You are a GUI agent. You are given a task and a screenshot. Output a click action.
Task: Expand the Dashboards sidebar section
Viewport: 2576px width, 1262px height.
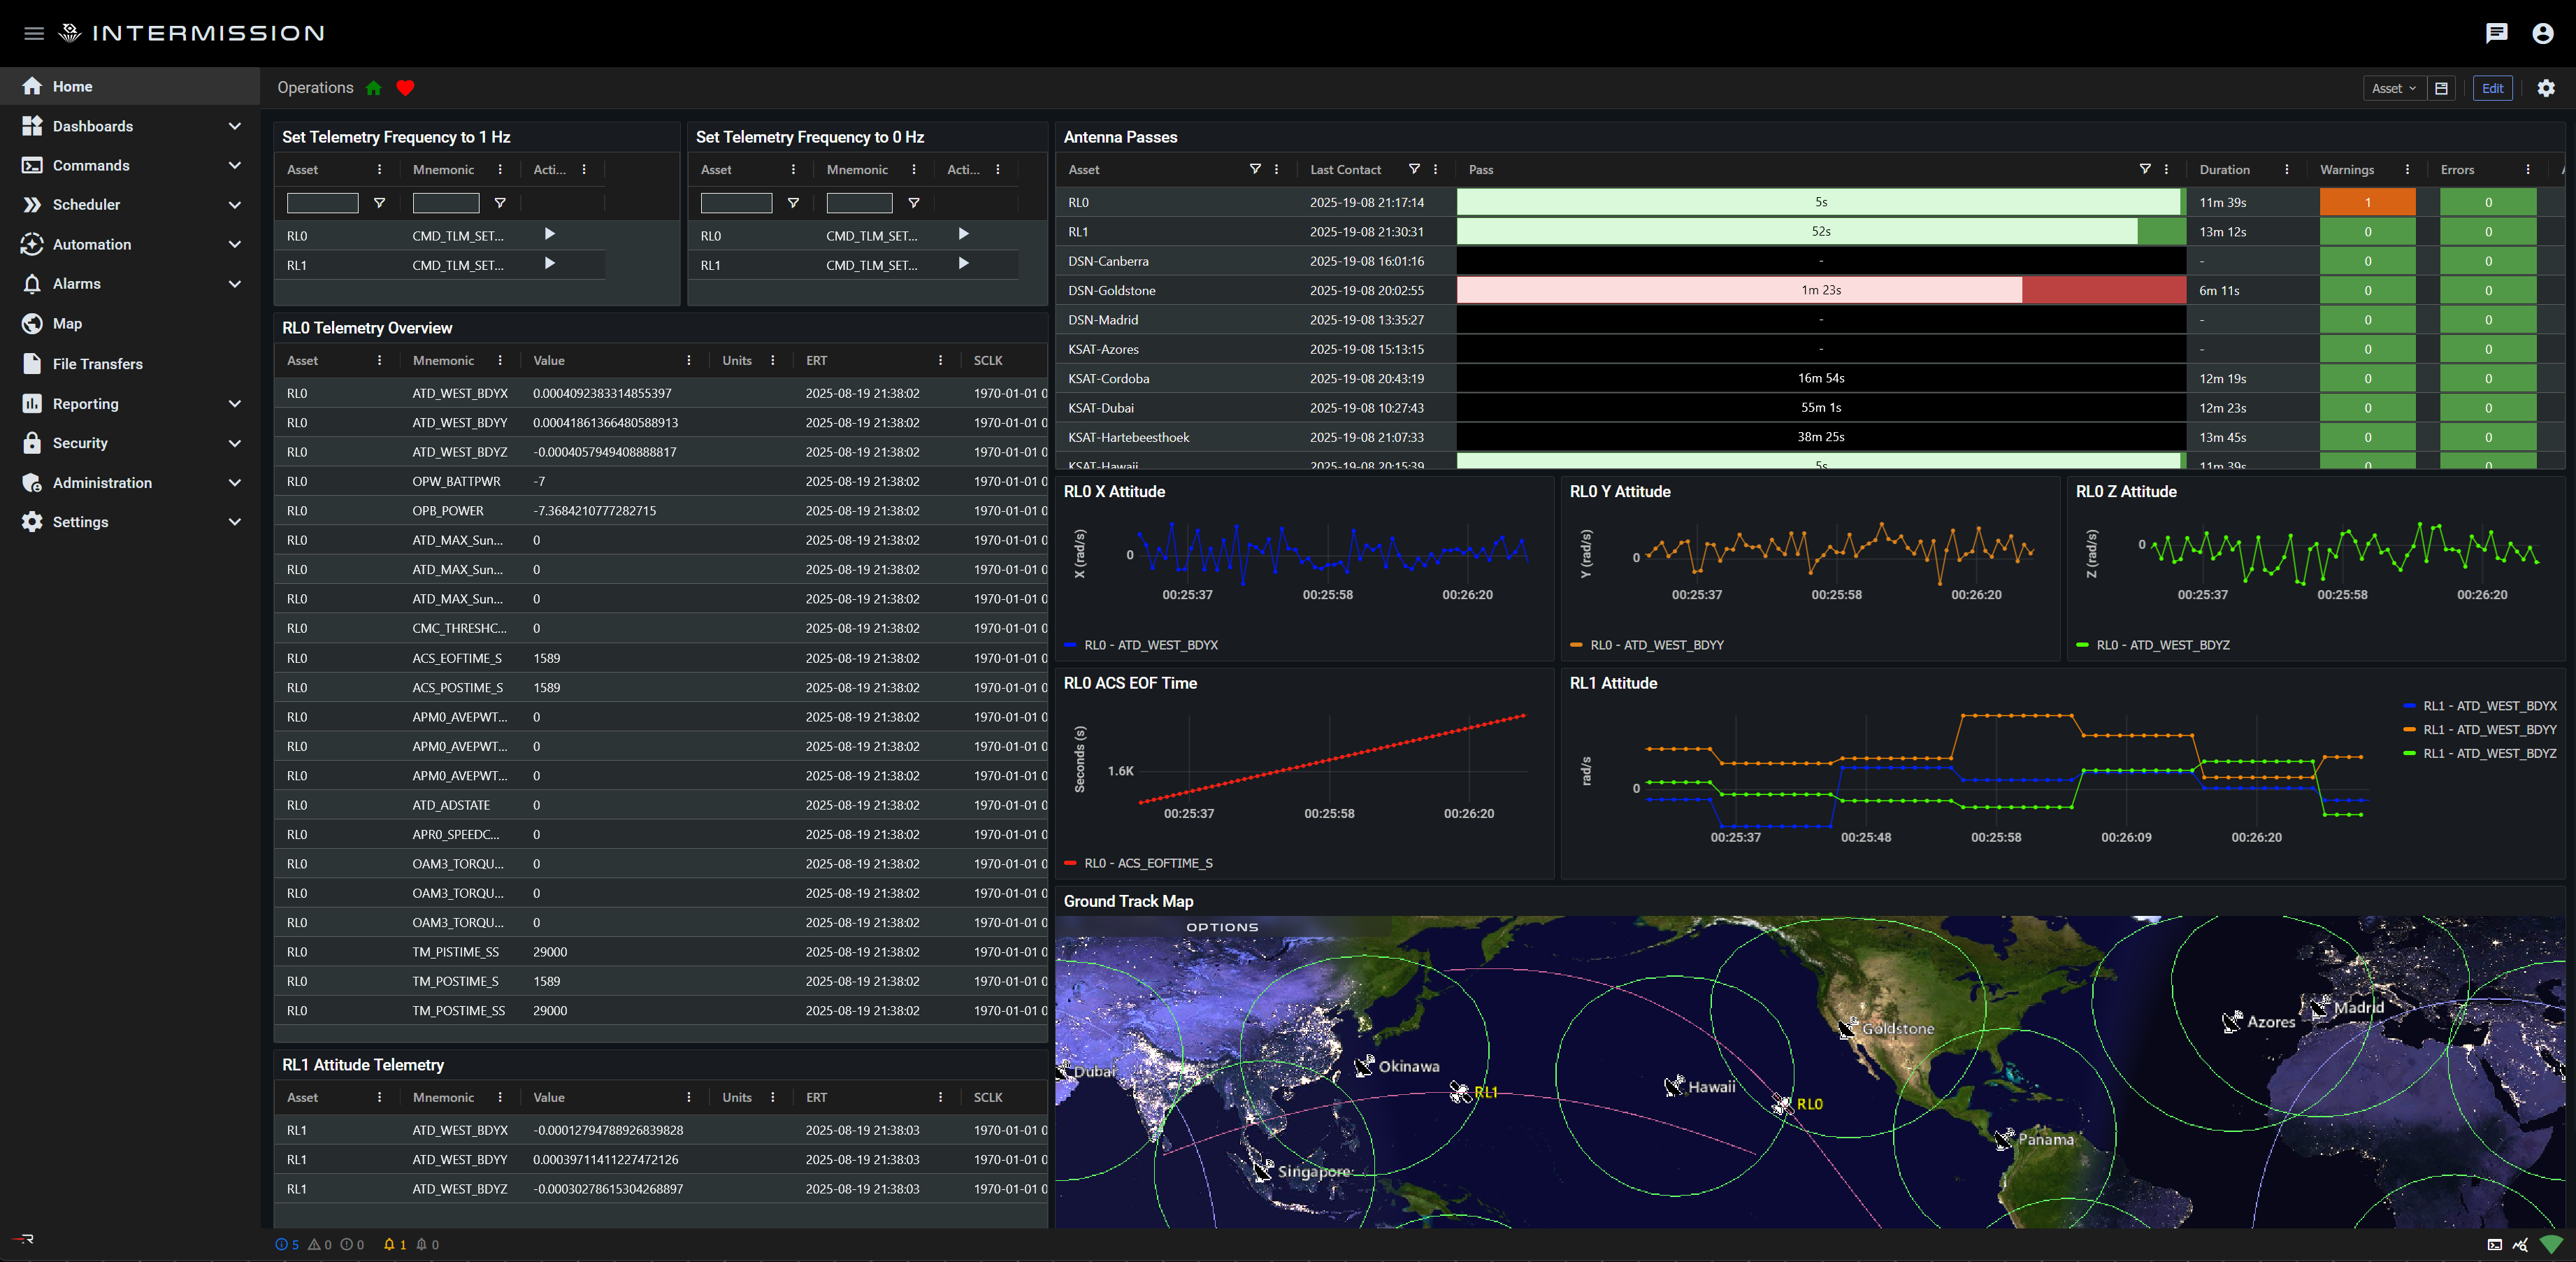point(130,126)
